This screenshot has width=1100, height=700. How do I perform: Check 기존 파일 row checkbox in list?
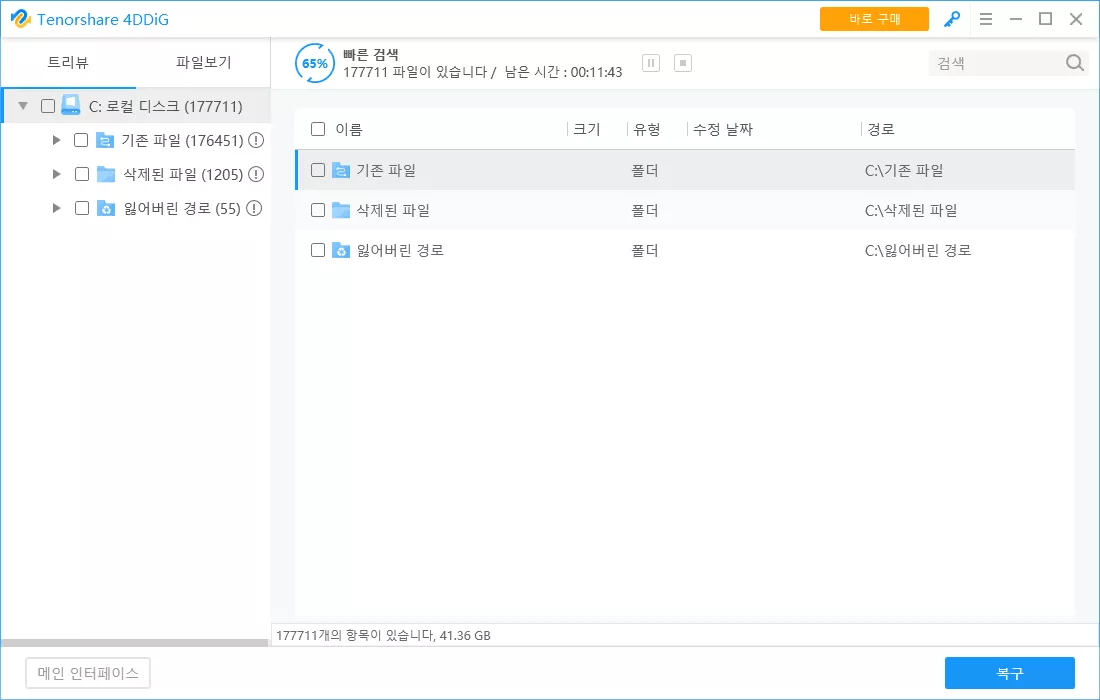(x=318, y=170)
